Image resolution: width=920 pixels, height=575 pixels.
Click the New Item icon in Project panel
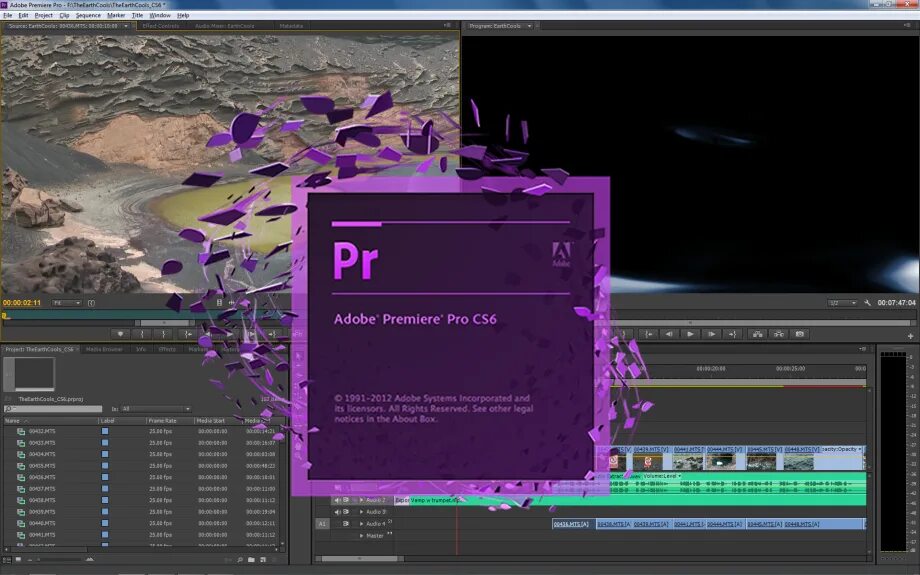pos(263,560)
